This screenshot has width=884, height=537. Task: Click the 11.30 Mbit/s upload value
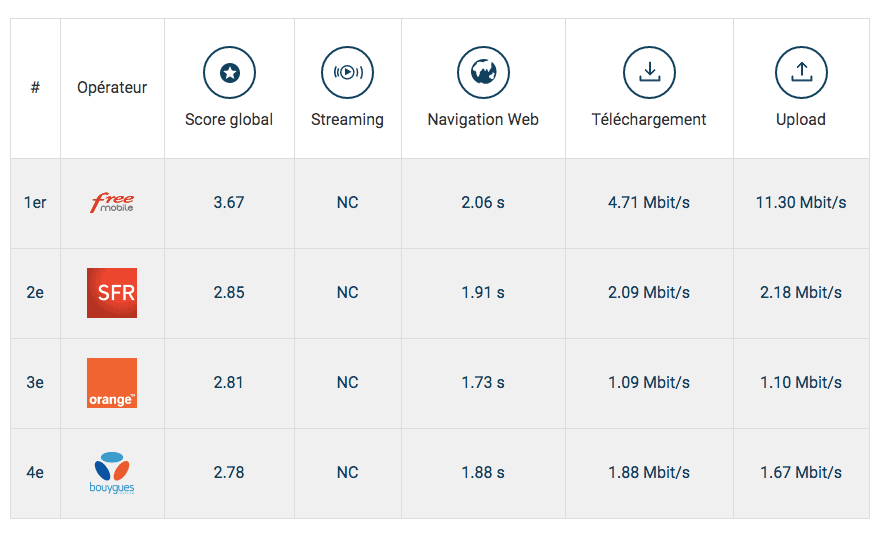click(x=801, y=203)
